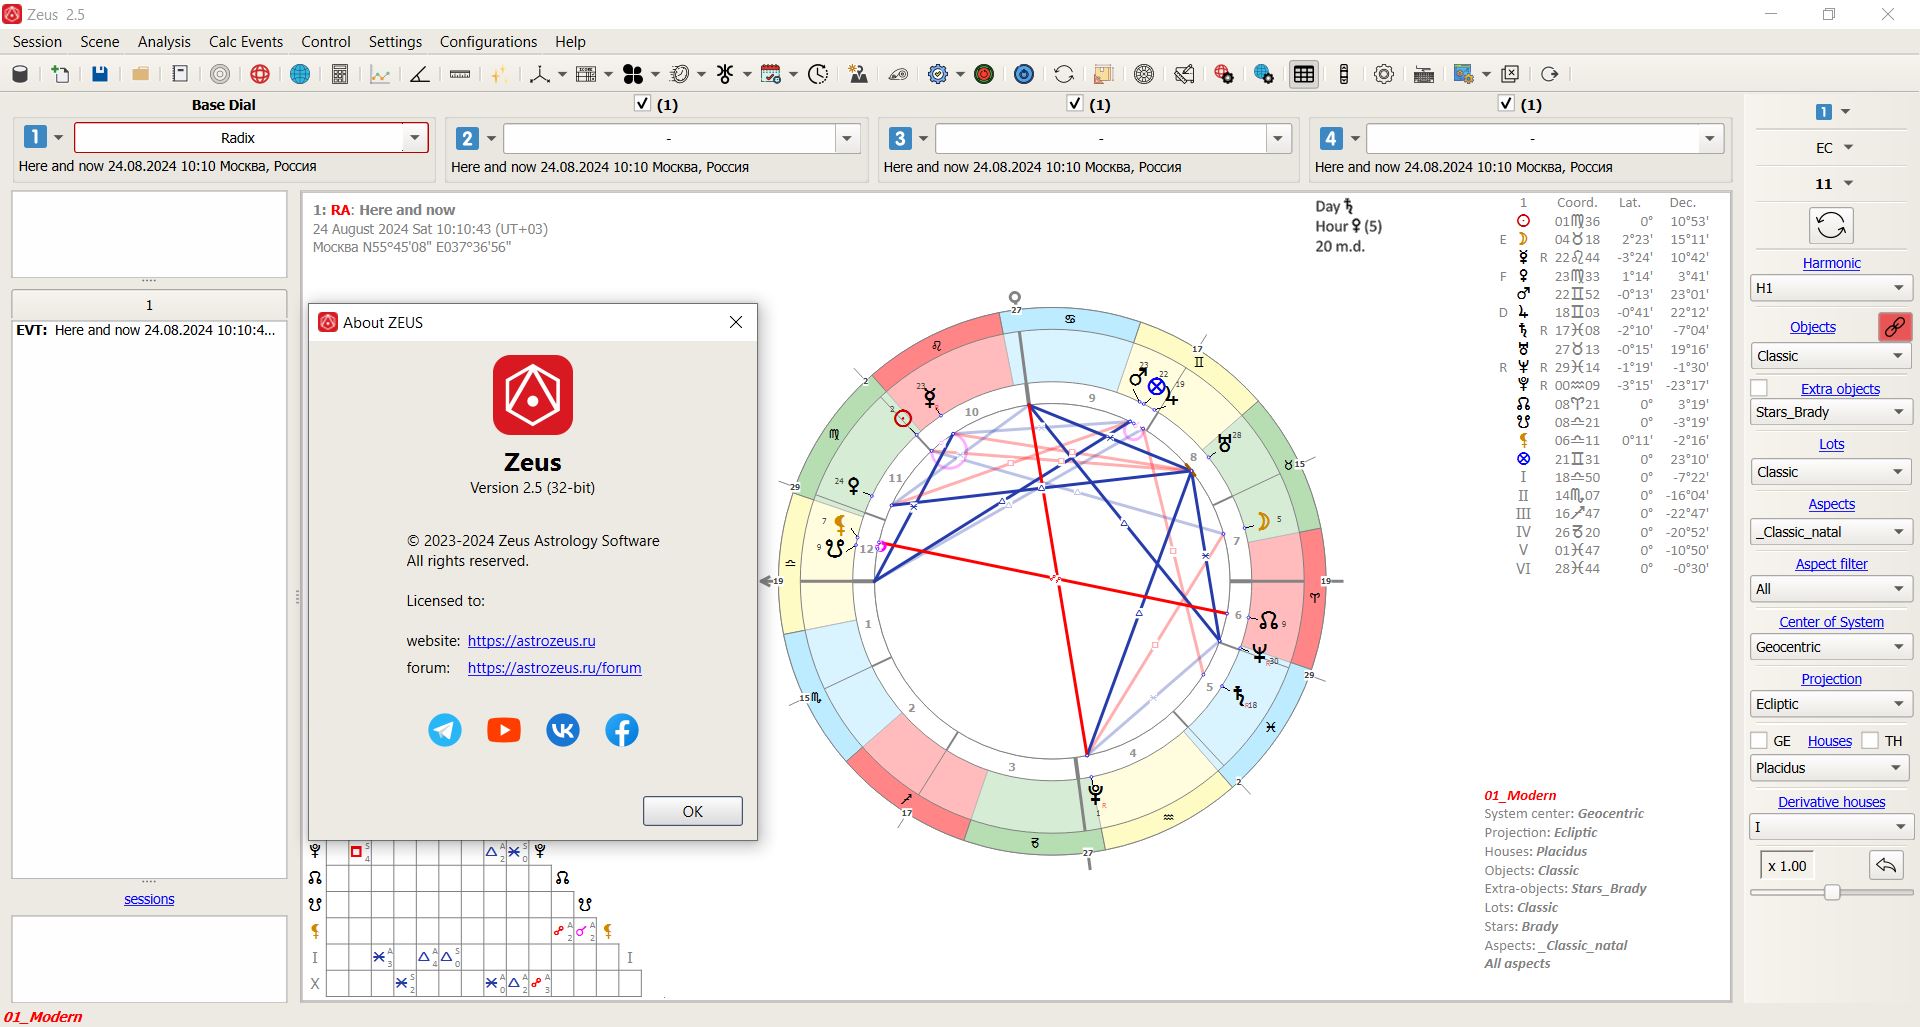Open the Configurations menu
The height and width of the screenshot is (1027, 1920).
click(x=488, y=41)
